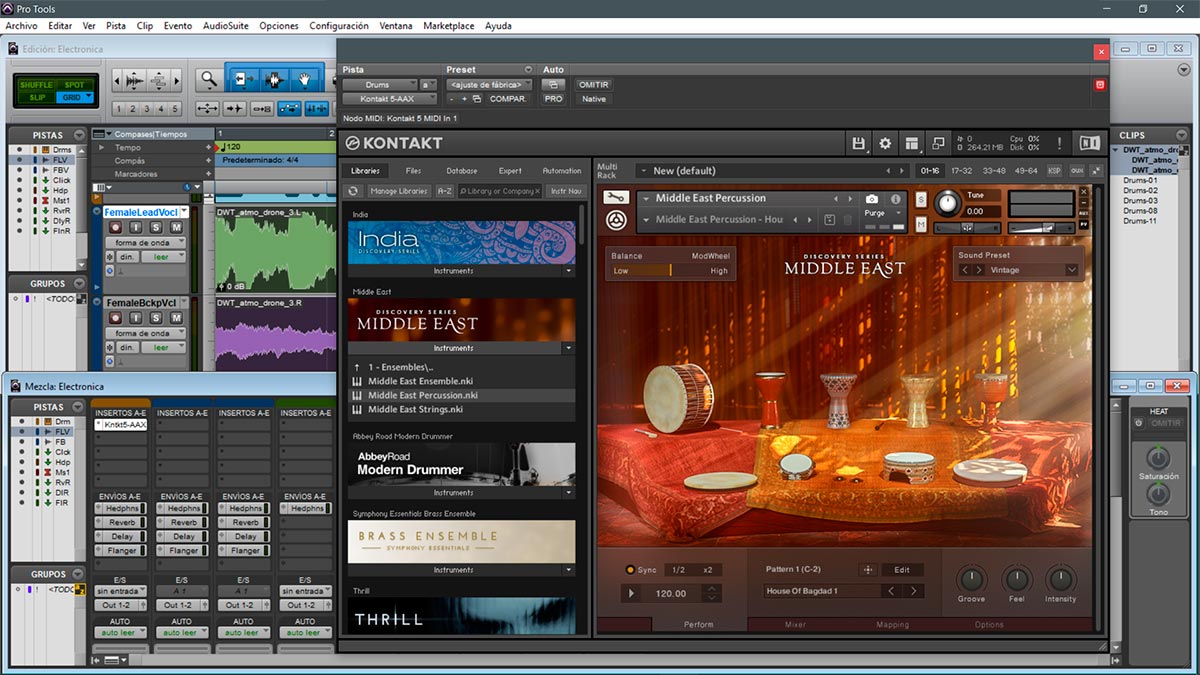The width and height of the screenshot is (1200, 675).
Task: Click the x2 tempo button
Action: (708, 570)
